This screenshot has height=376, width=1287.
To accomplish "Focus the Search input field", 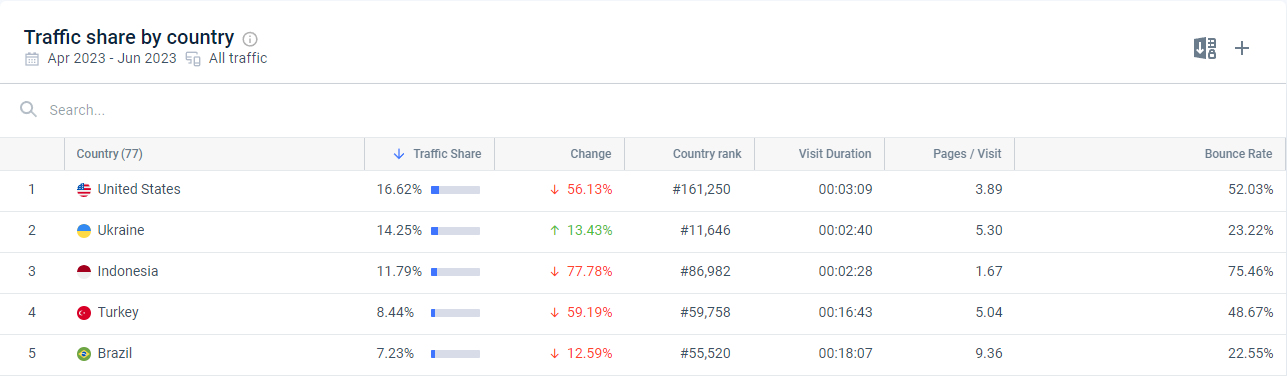I will click(x=643, y=110).
